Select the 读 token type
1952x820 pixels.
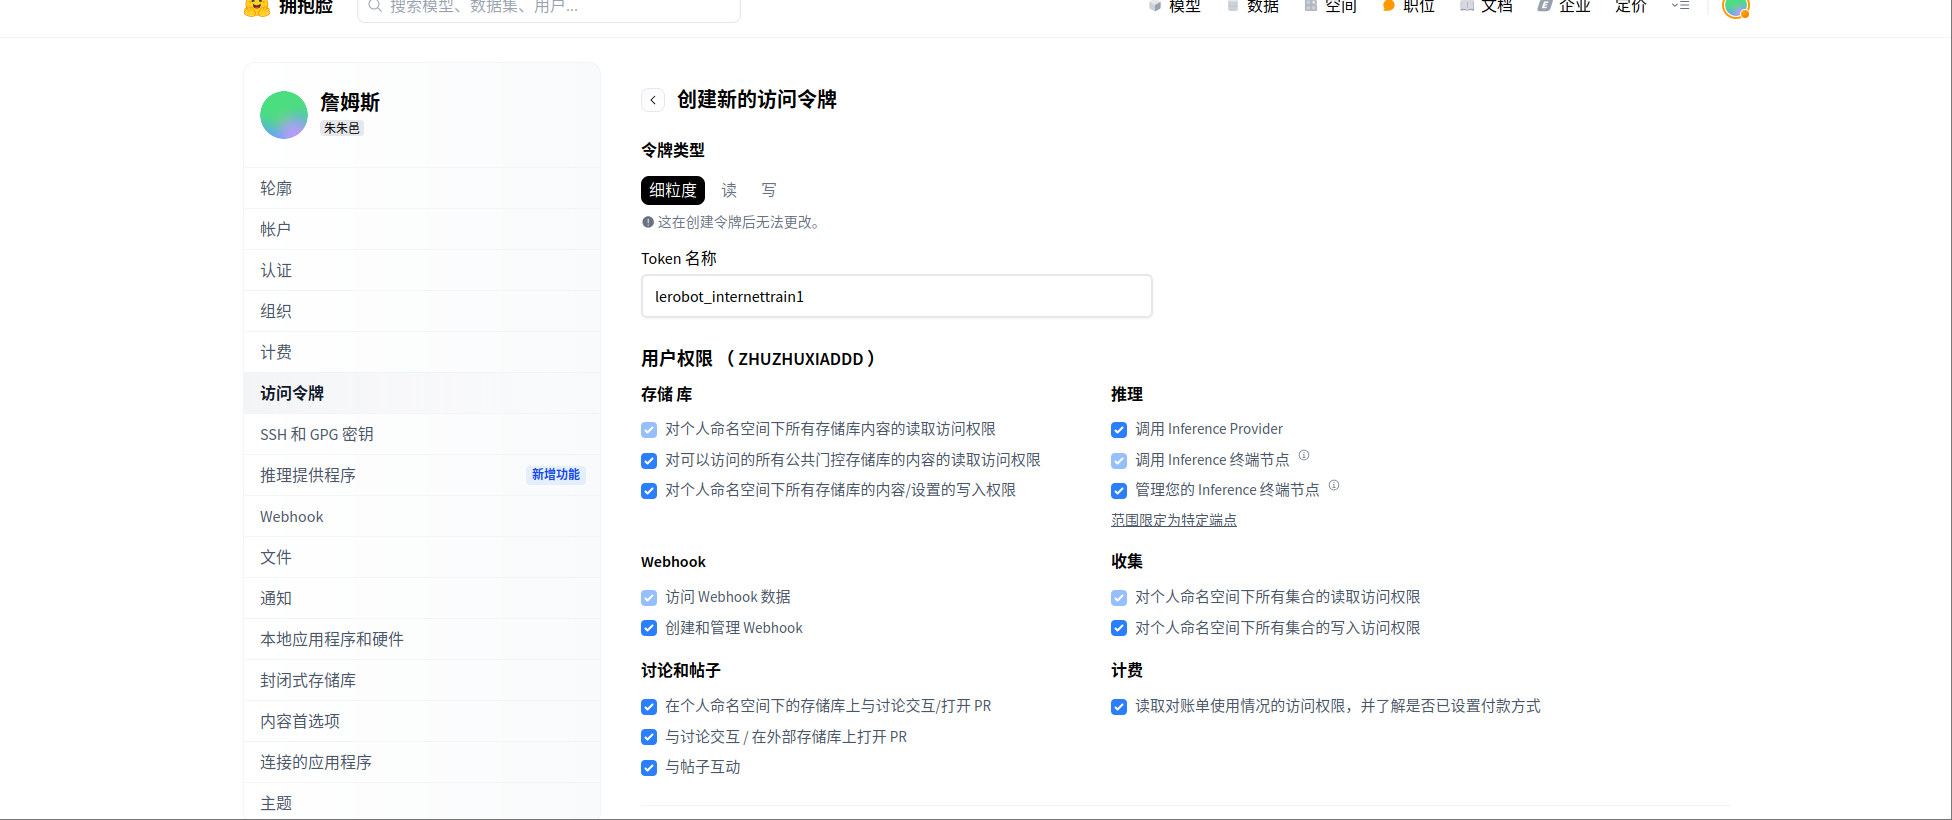(729, 190)
